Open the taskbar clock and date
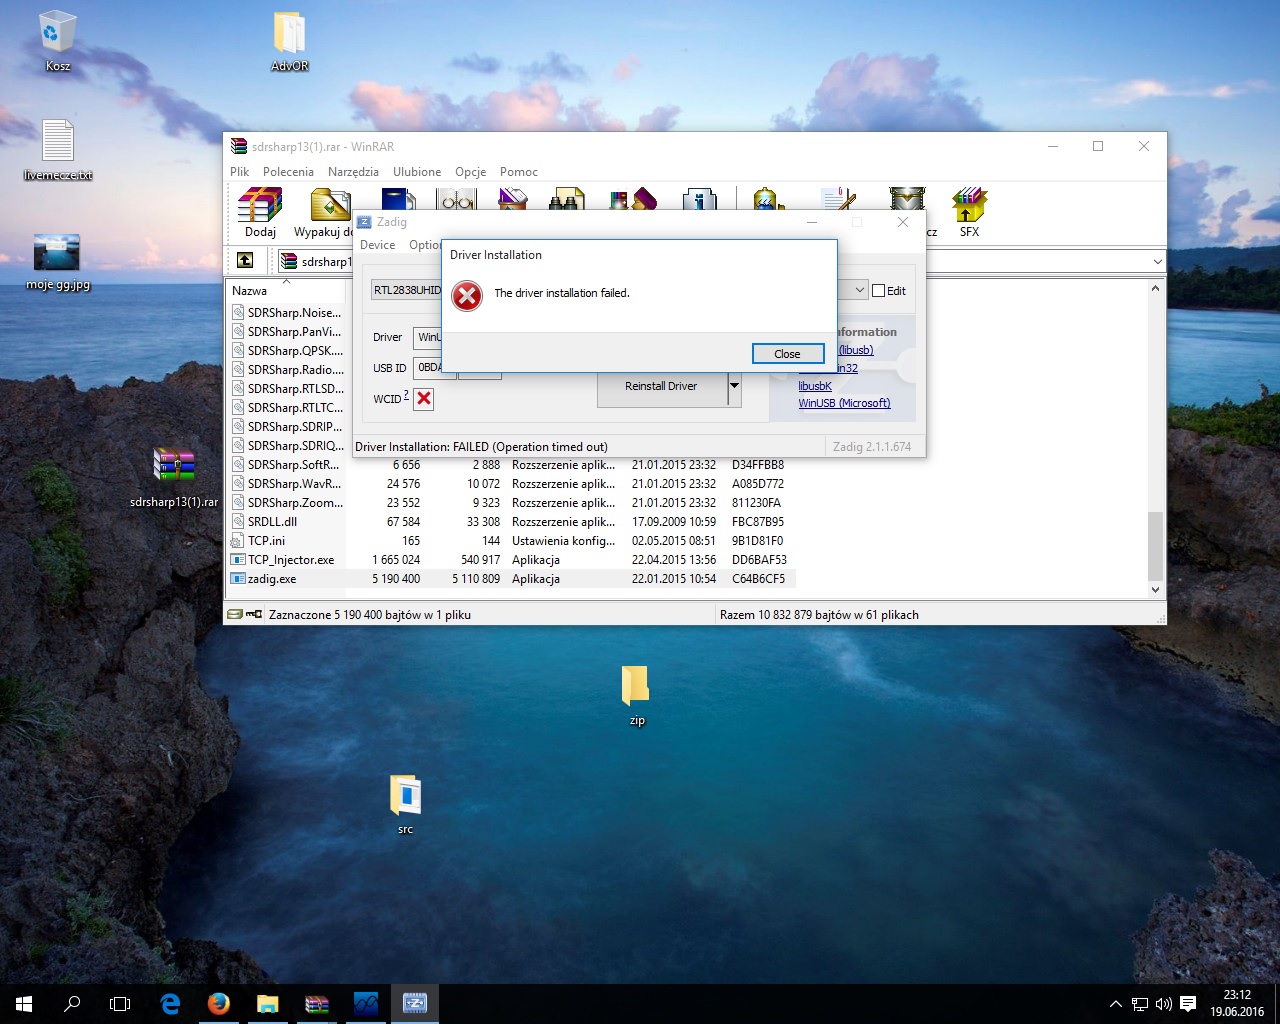Image resolution: width=1280 pixels, height=1024 pixels. (1237, 1004)
